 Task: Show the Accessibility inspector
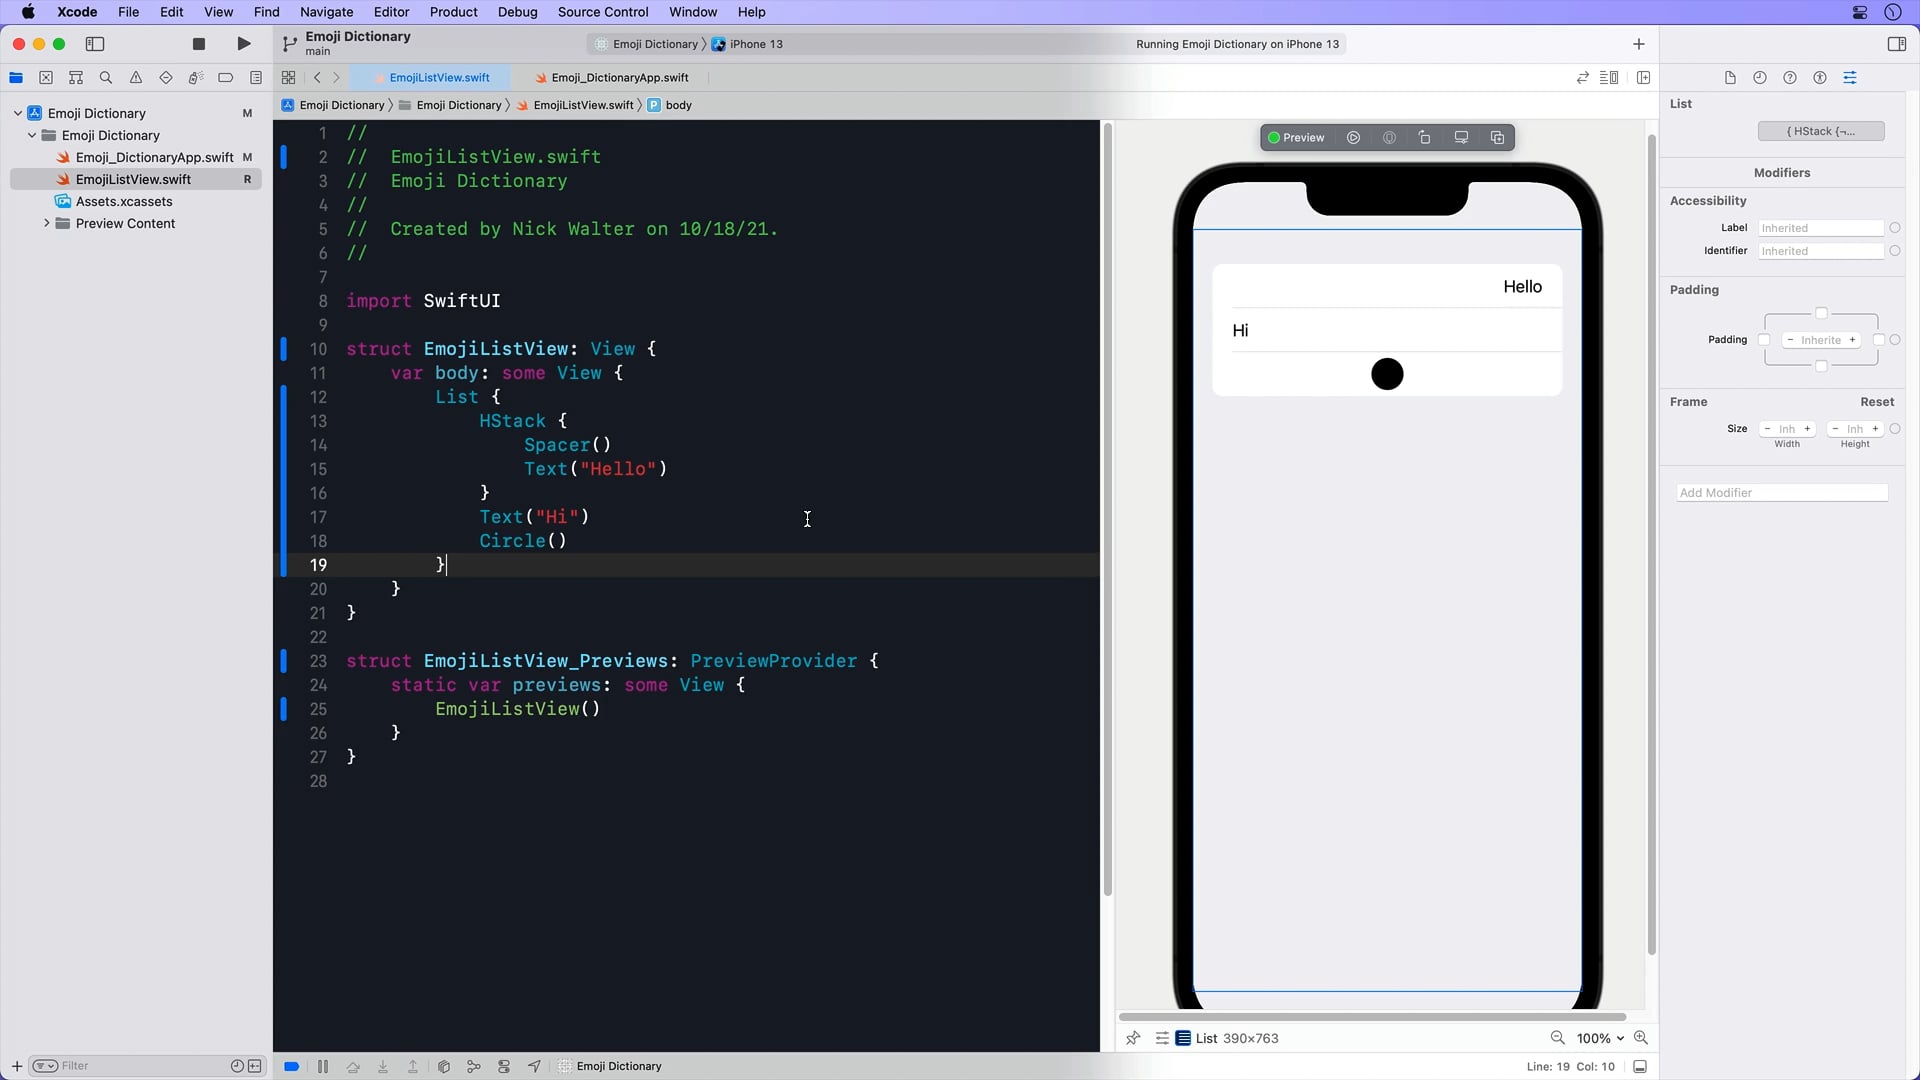[1820, 78]
